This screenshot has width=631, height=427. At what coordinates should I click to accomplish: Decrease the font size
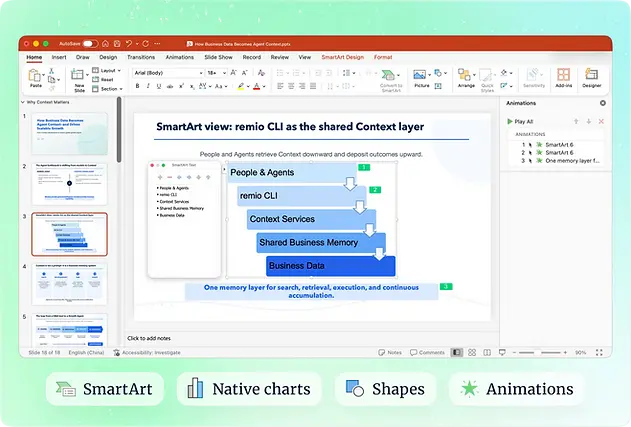point(244,73)
